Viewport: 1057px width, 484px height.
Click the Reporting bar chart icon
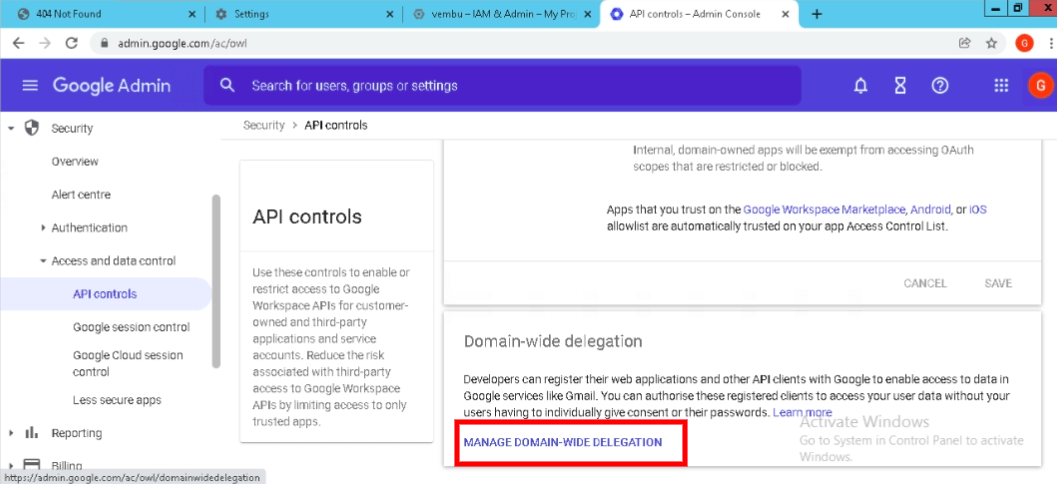32,433
